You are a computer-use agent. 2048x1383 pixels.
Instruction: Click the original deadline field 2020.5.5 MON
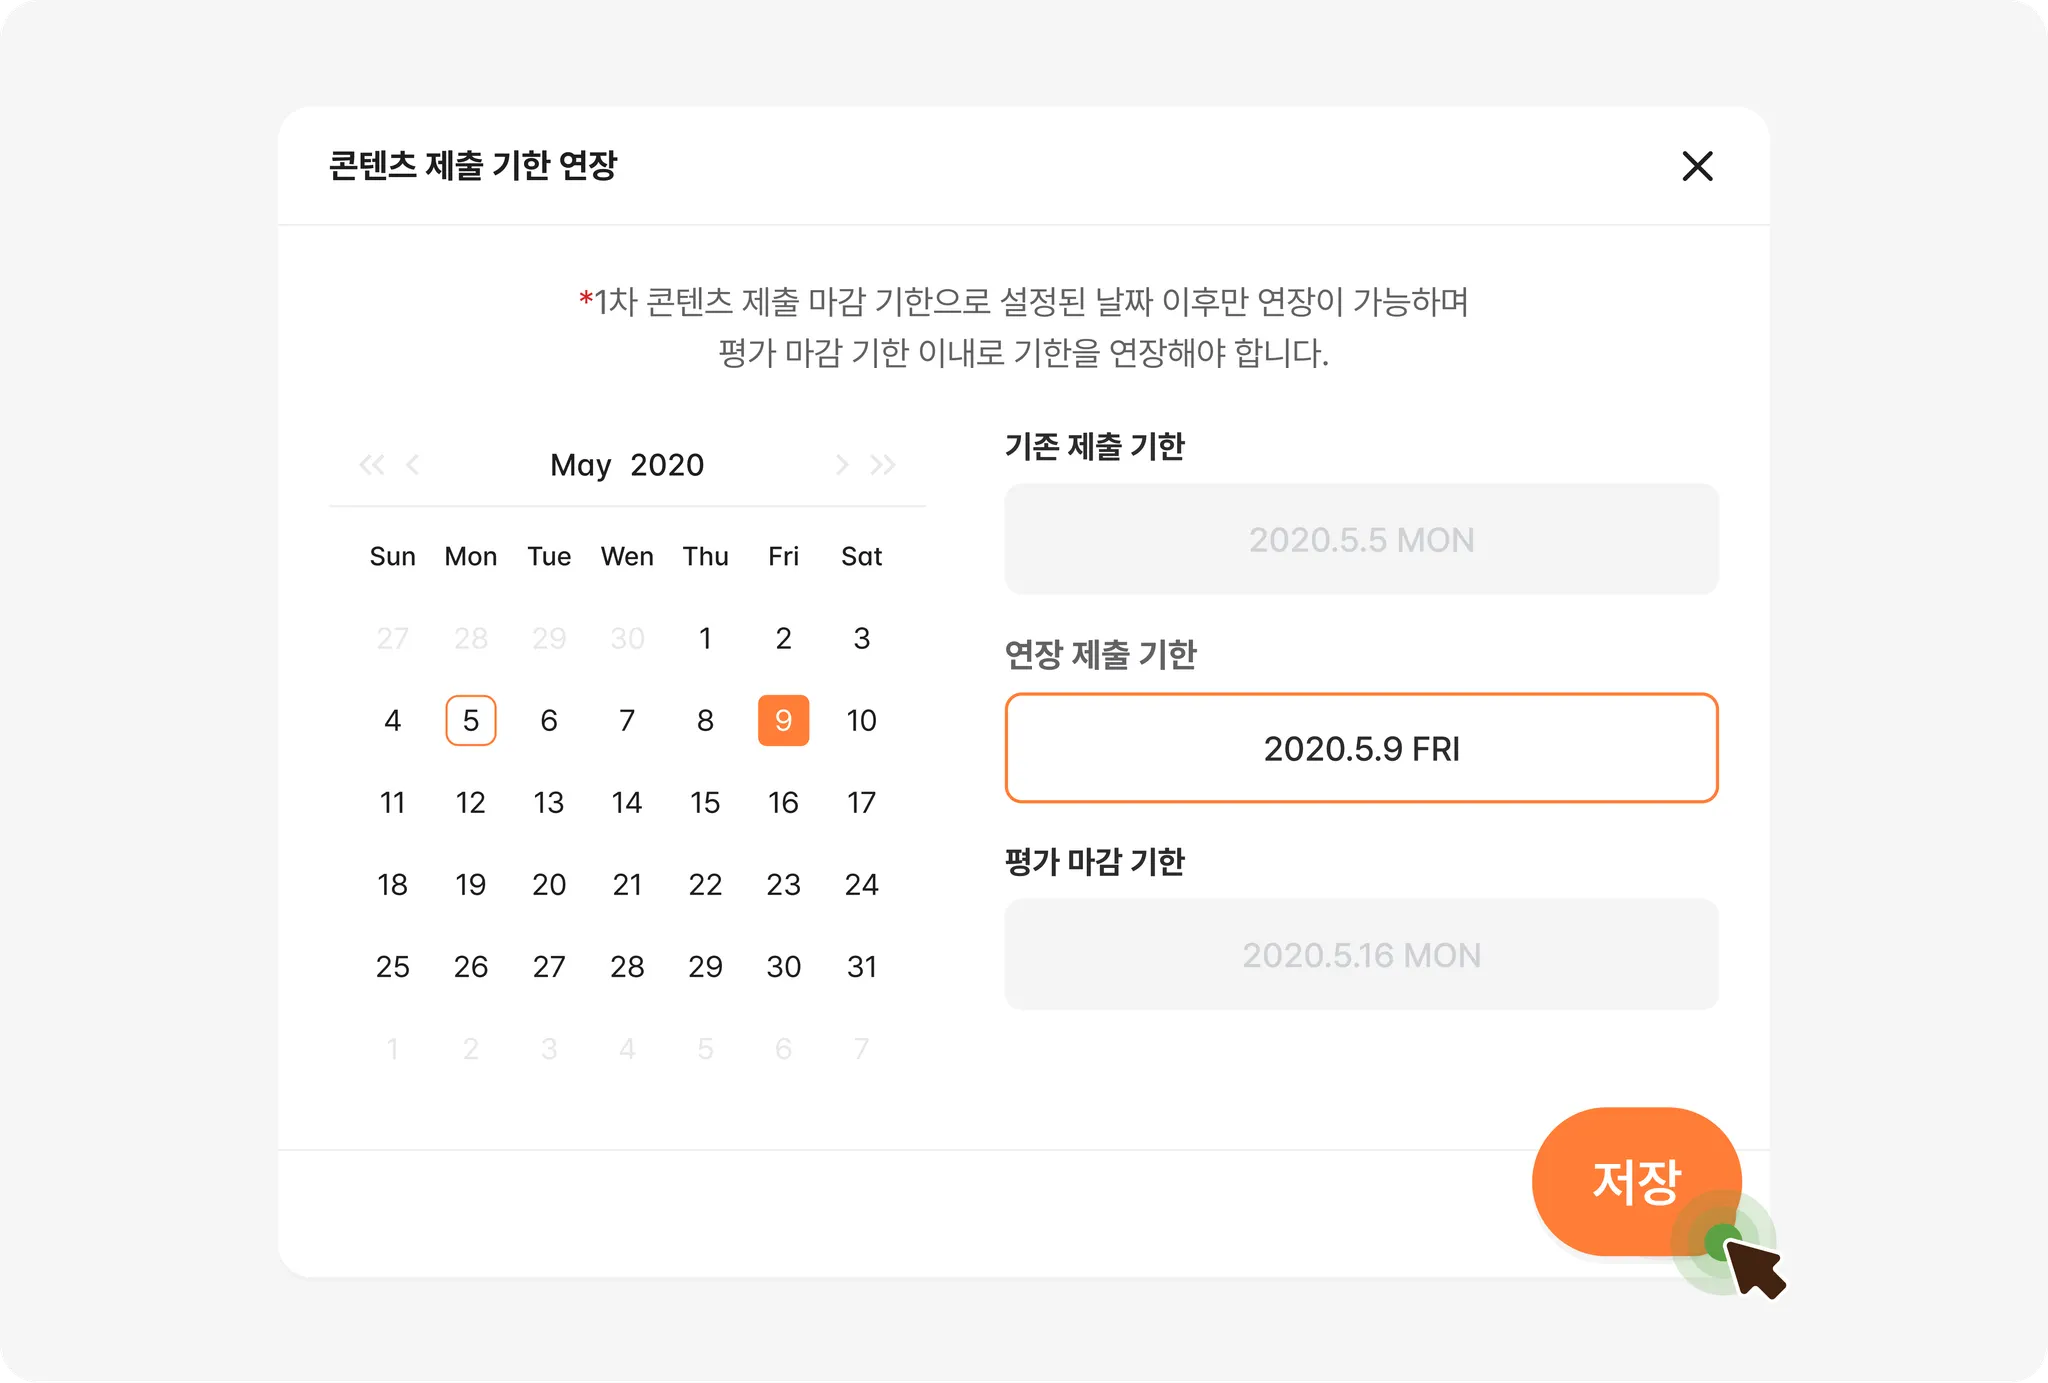coord(1361,540)
